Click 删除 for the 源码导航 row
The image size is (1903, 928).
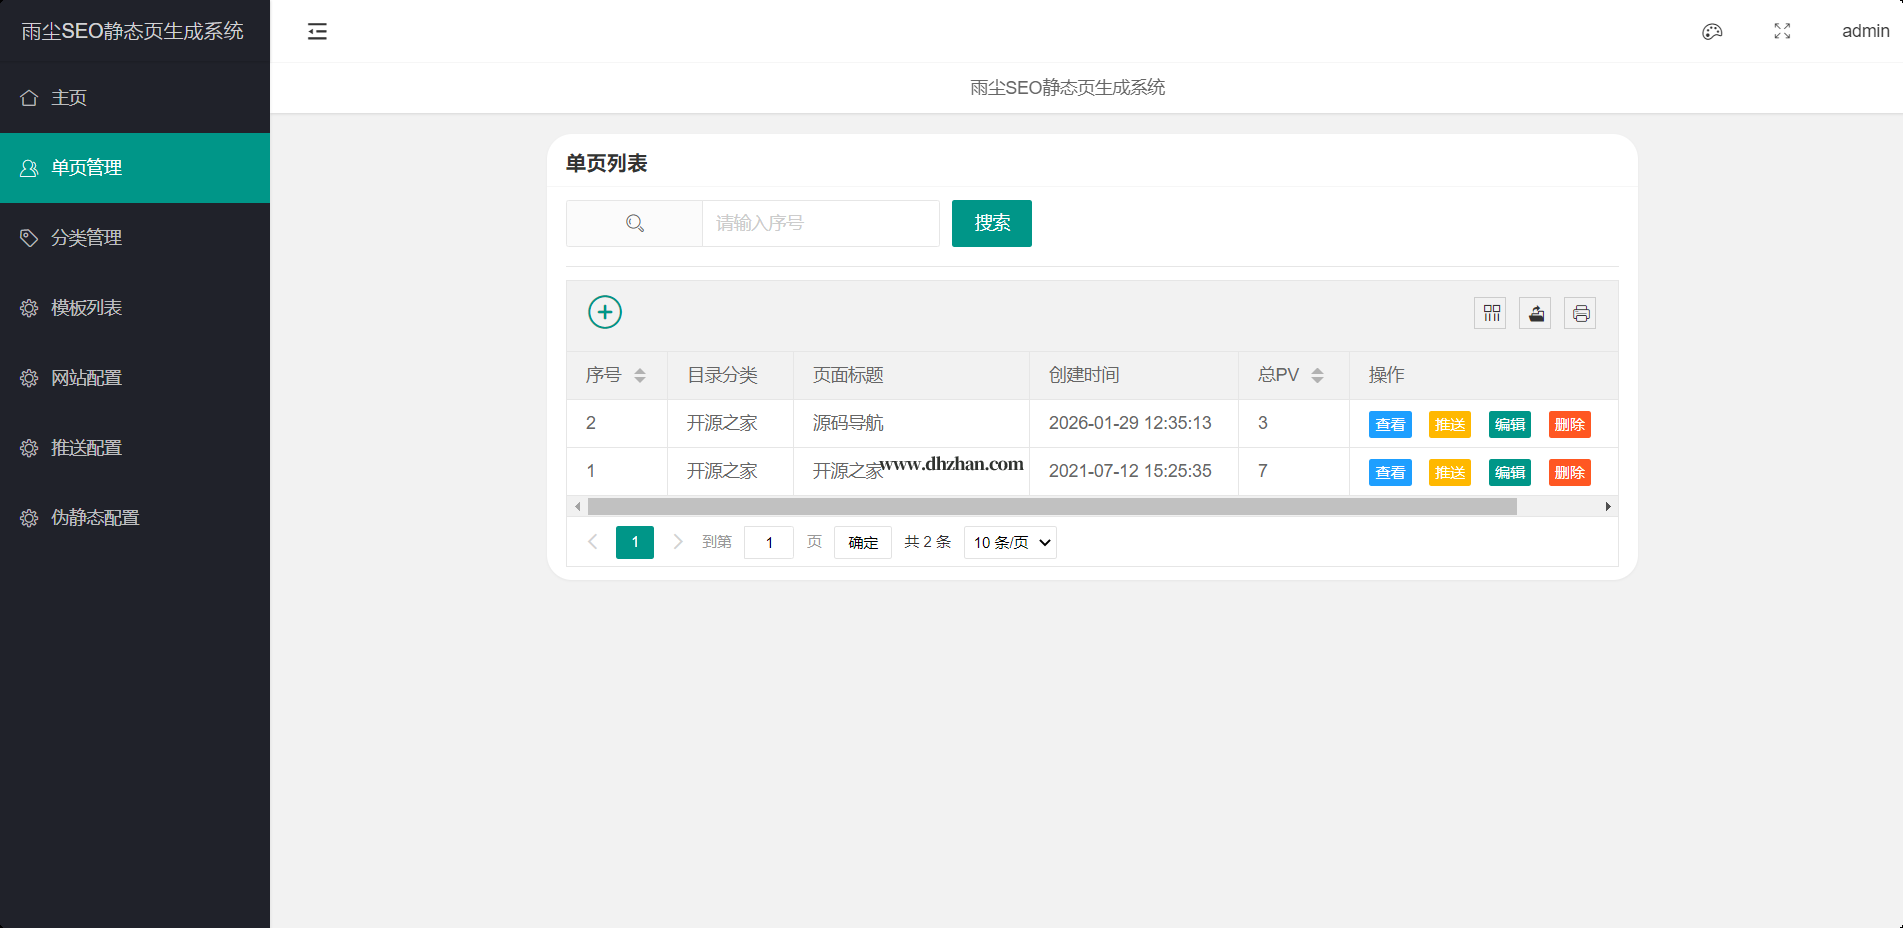(1569, 425)
